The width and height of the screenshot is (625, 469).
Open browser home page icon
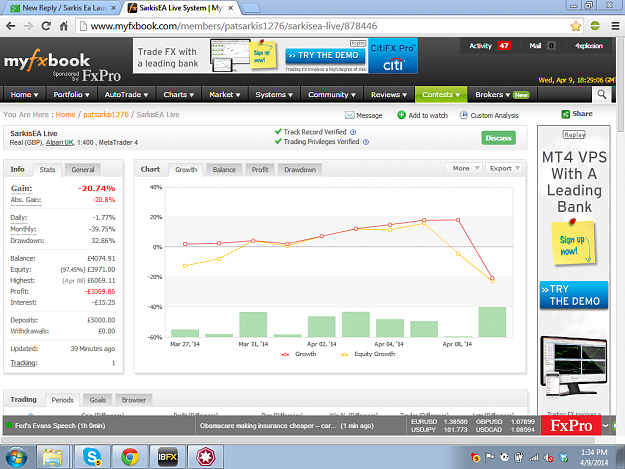(64, 26)
